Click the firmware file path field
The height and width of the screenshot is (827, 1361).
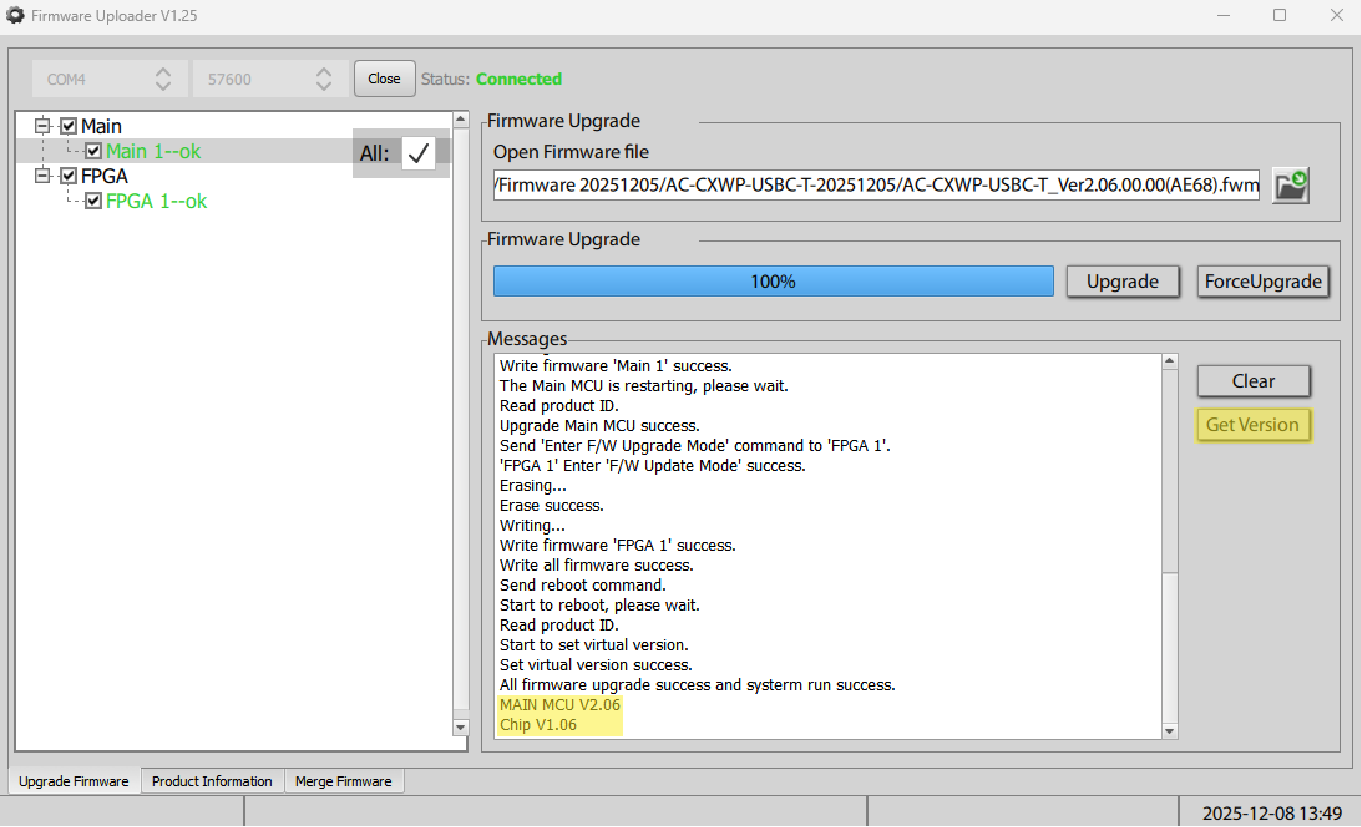(x=876, y=185)
